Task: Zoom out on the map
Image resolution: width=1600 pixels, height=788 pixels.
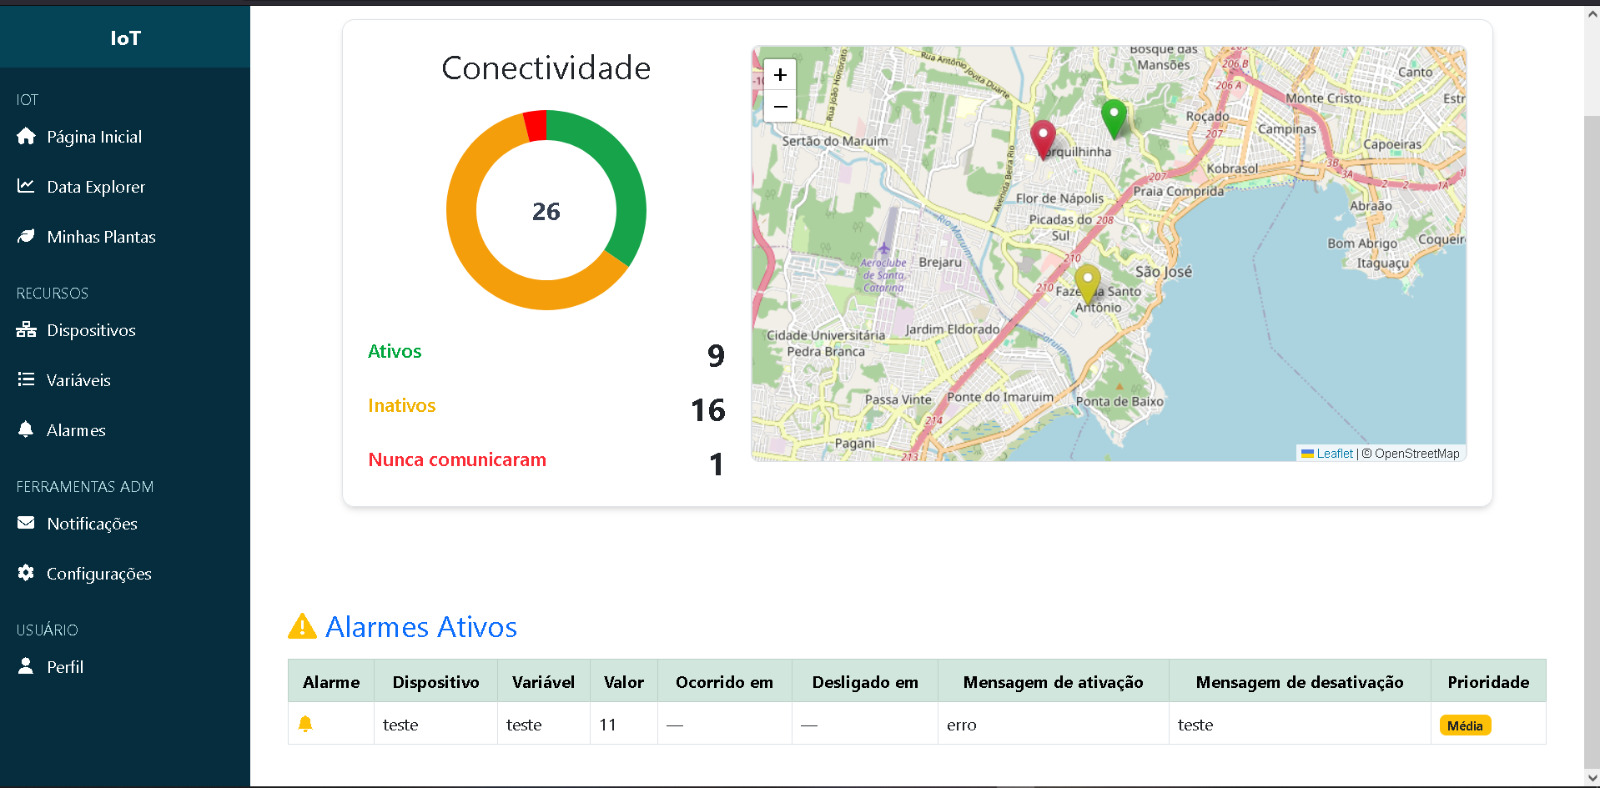Action: pyautogui.click(x=780, y=106)
